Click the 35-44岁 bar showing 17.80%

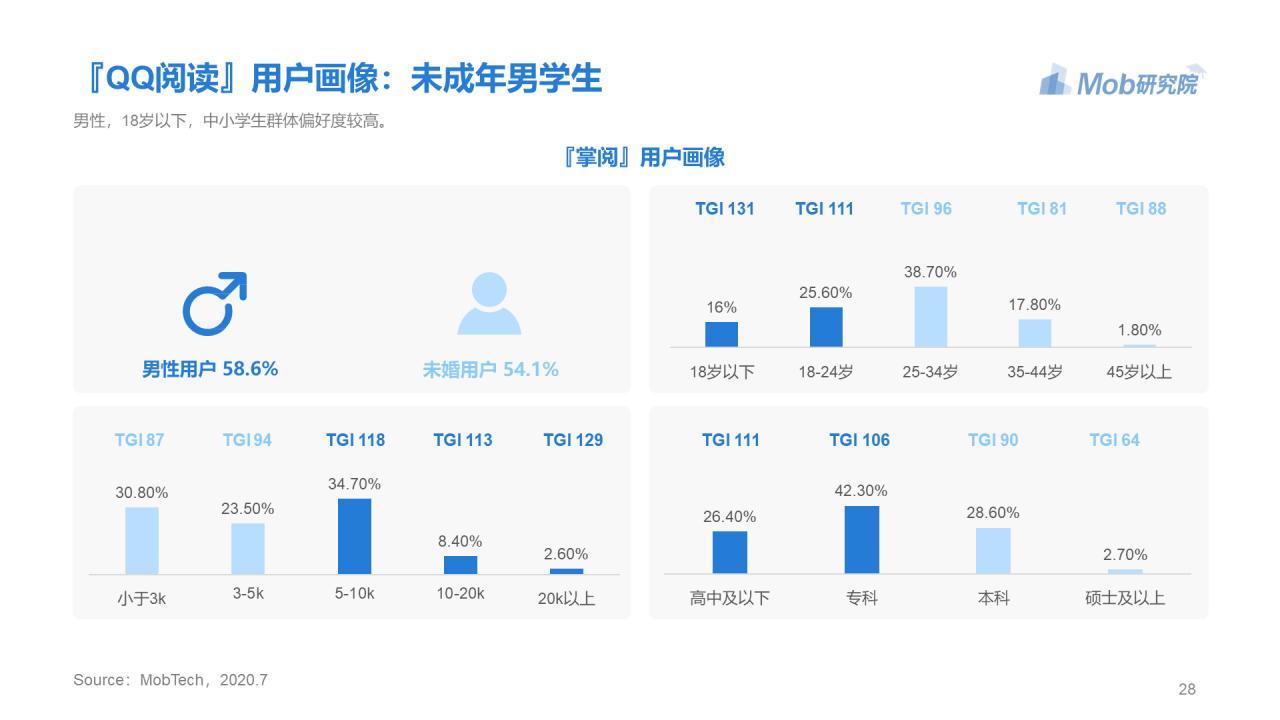(1035, 333)
